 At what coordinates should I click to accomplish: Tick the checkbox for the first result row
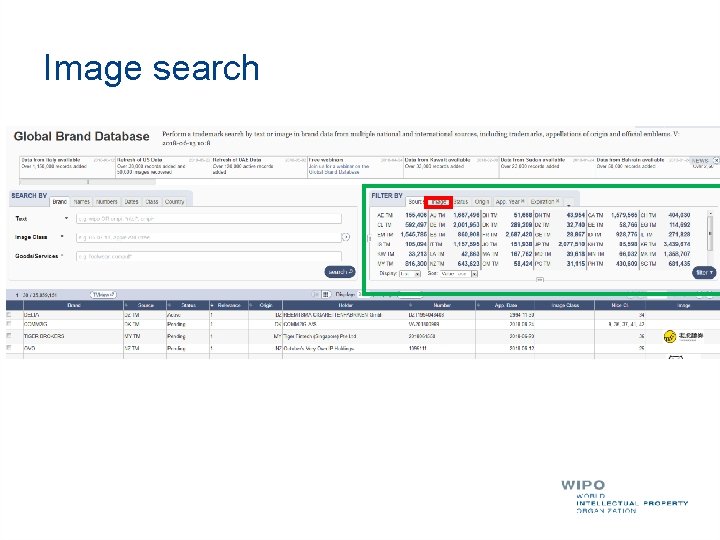(9, 315)
